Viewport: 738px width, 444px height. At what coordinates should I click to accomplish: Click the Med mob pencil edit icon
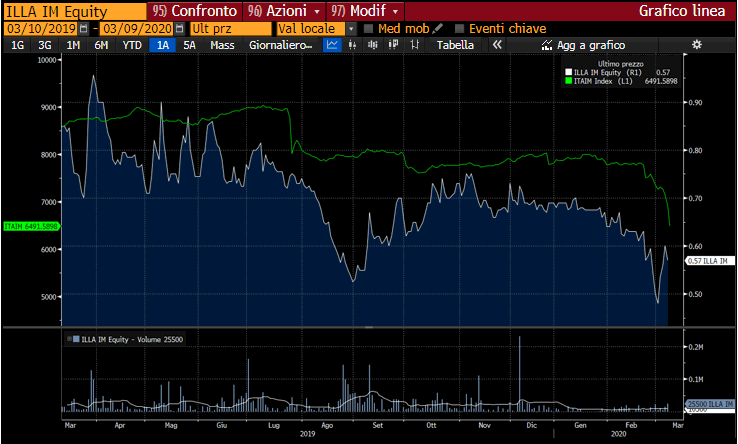click(438, 29)
